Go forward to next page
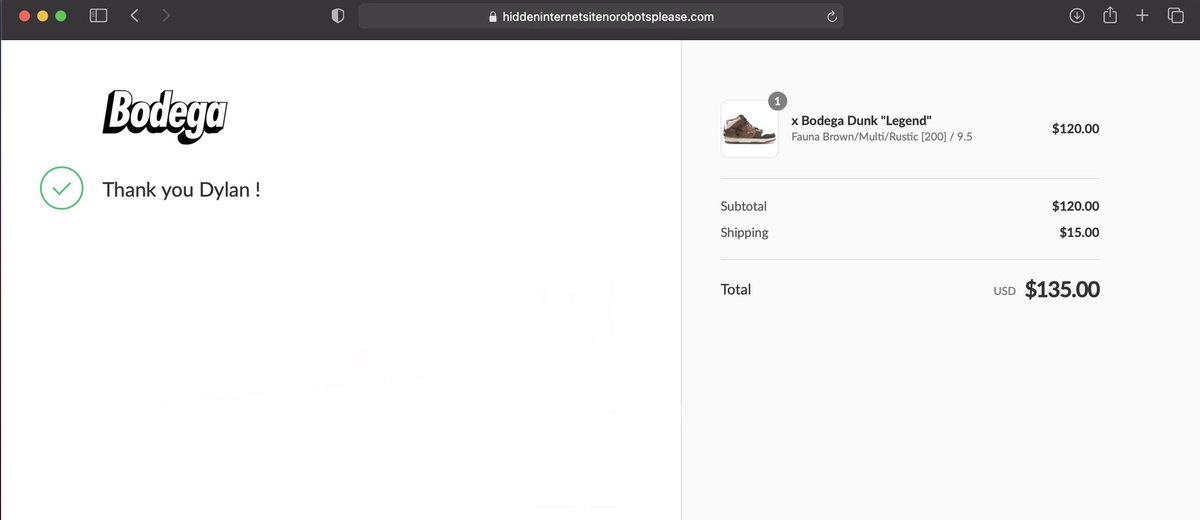The height and width of the screenshot is (520, 1200). pos(166,16)
